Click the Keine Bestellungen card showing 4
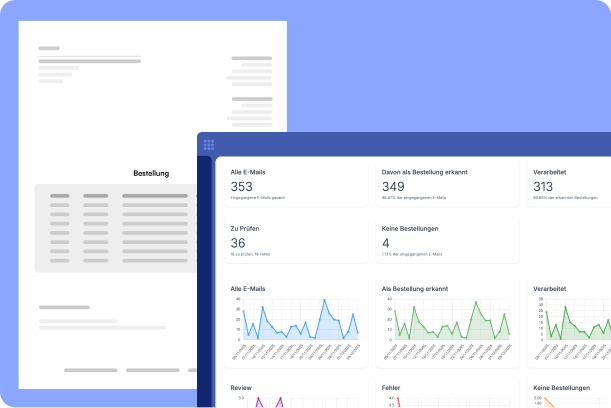This screenshot has height=408, width=611. (x=446, y=241)
